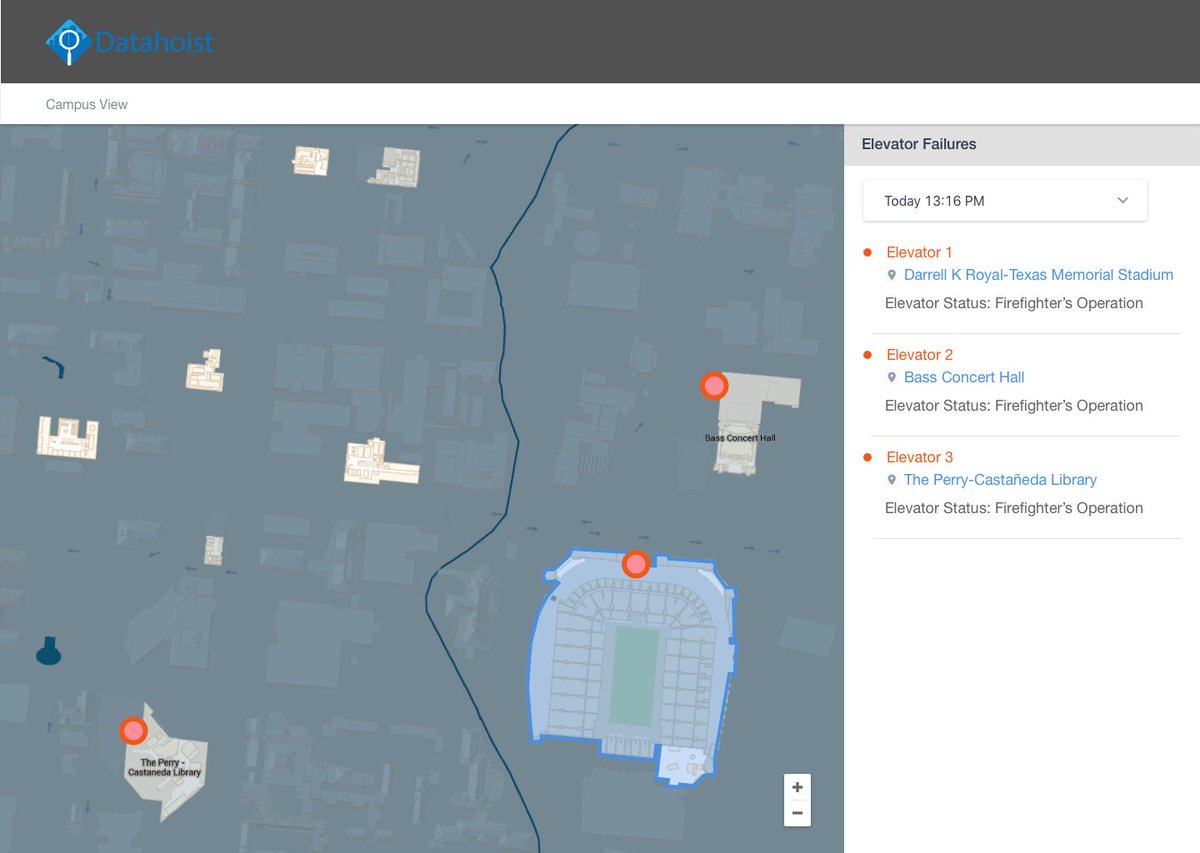Select the failure marker on Bass Concert Hall

[713, 385]
